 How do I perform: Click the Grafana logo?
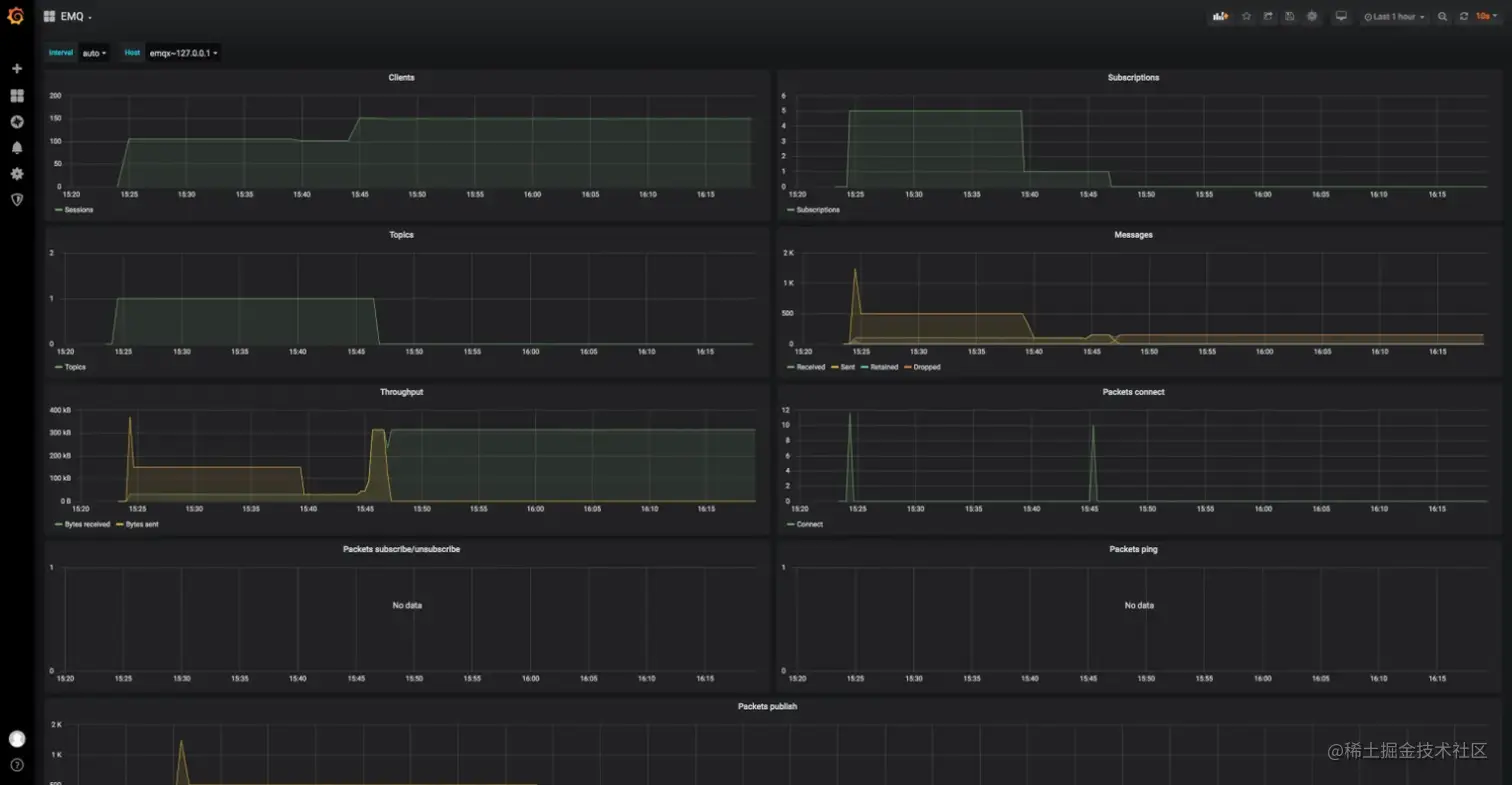pyautogui.click(x=15, y=15)
